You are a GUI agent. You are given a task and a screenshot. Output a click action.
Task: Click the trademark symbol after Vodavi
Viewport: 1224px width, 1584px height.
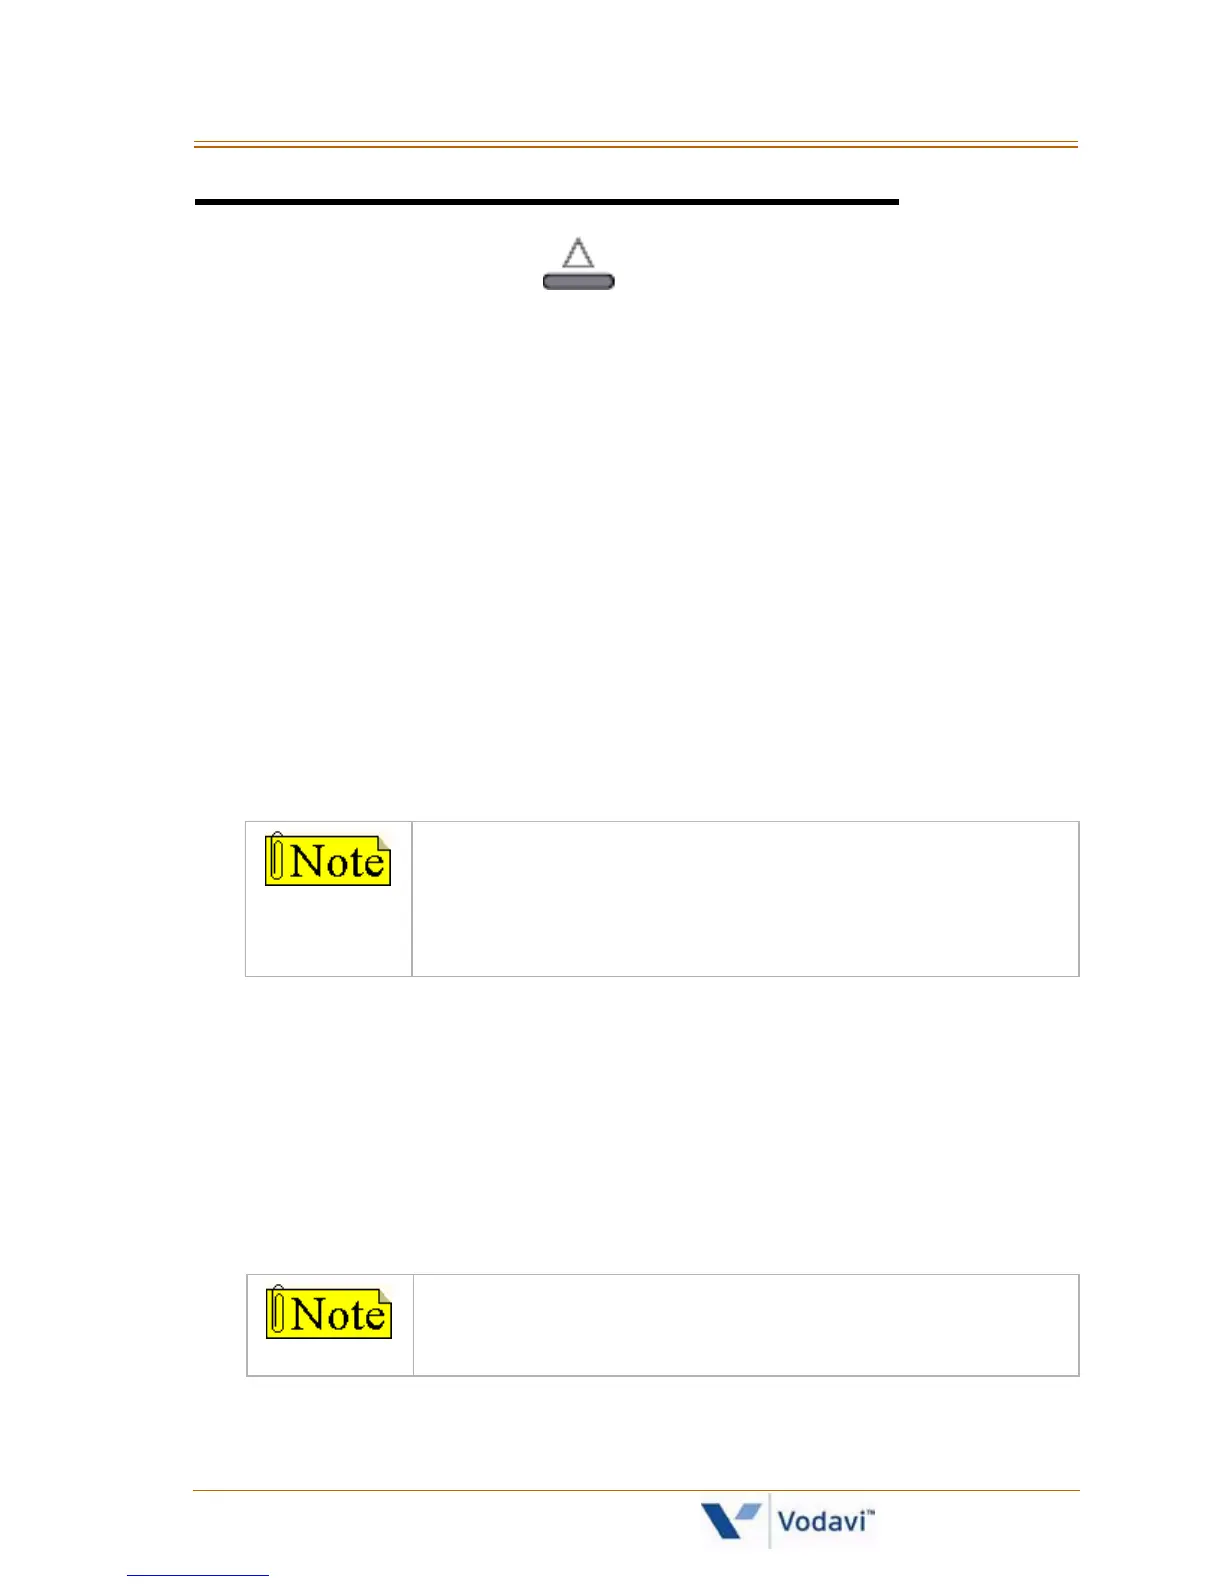click(x=870, y=1513)
